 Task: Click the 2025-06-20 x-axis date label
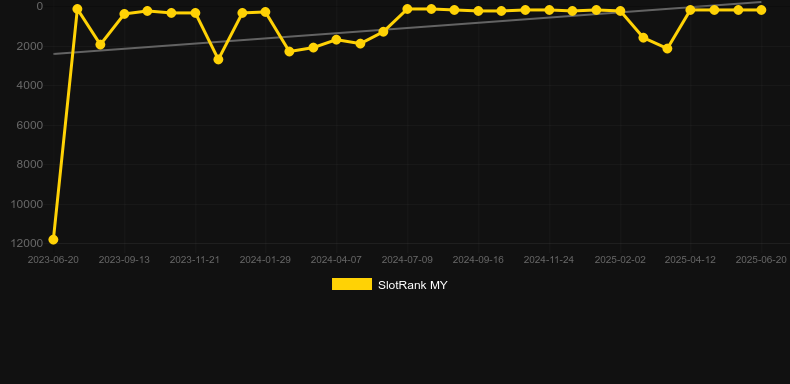(761, 260)
